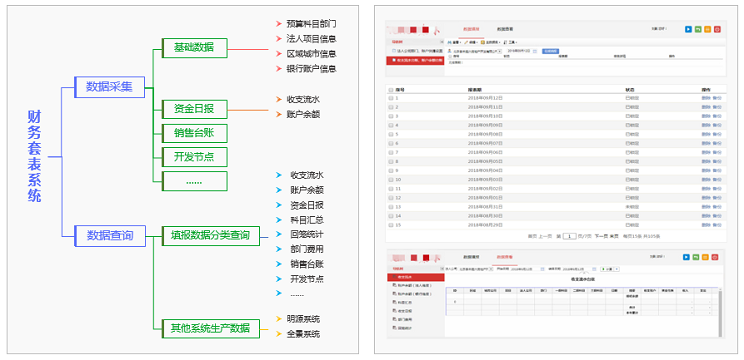The height and width of the screenshot is (360, 744).
Task: Toggle the select-all checkbox in 序号 header
Action: (x=391, y=89)
